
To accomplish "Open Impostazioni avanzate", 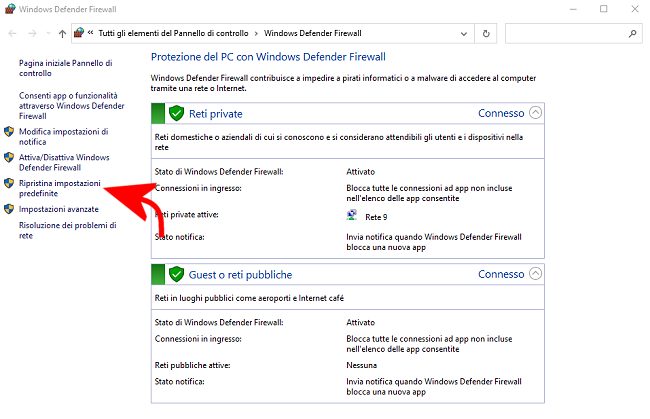I will tap(58, 209).
